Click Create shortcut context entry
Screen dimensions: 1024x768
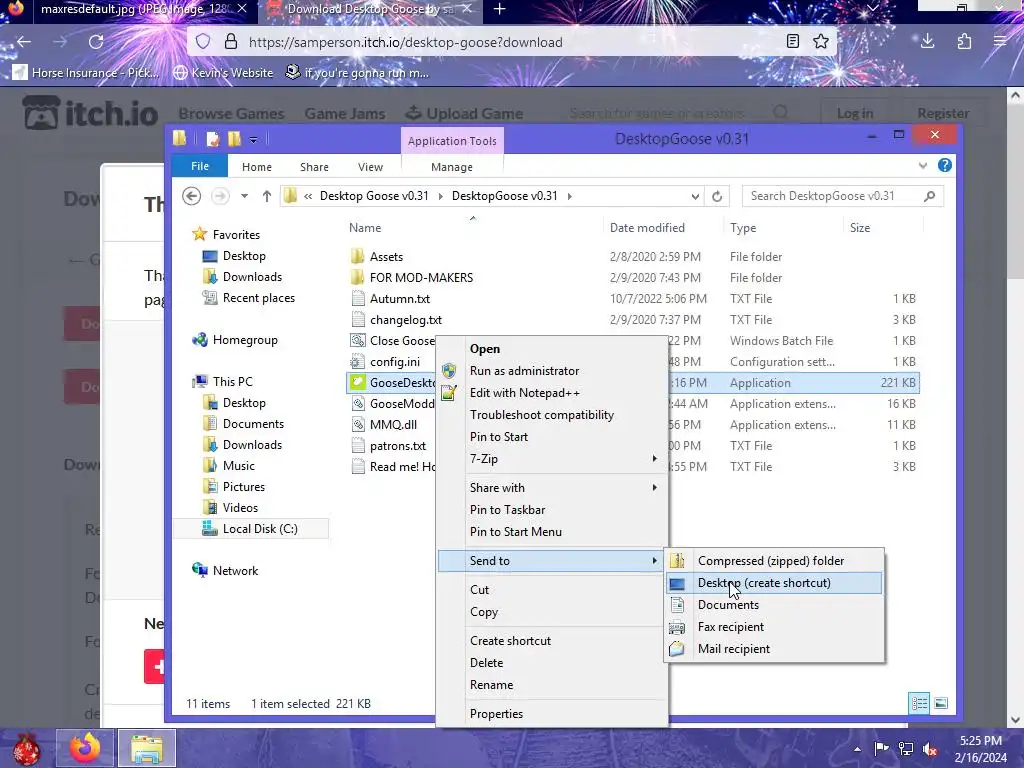click(x=552, y=641)
